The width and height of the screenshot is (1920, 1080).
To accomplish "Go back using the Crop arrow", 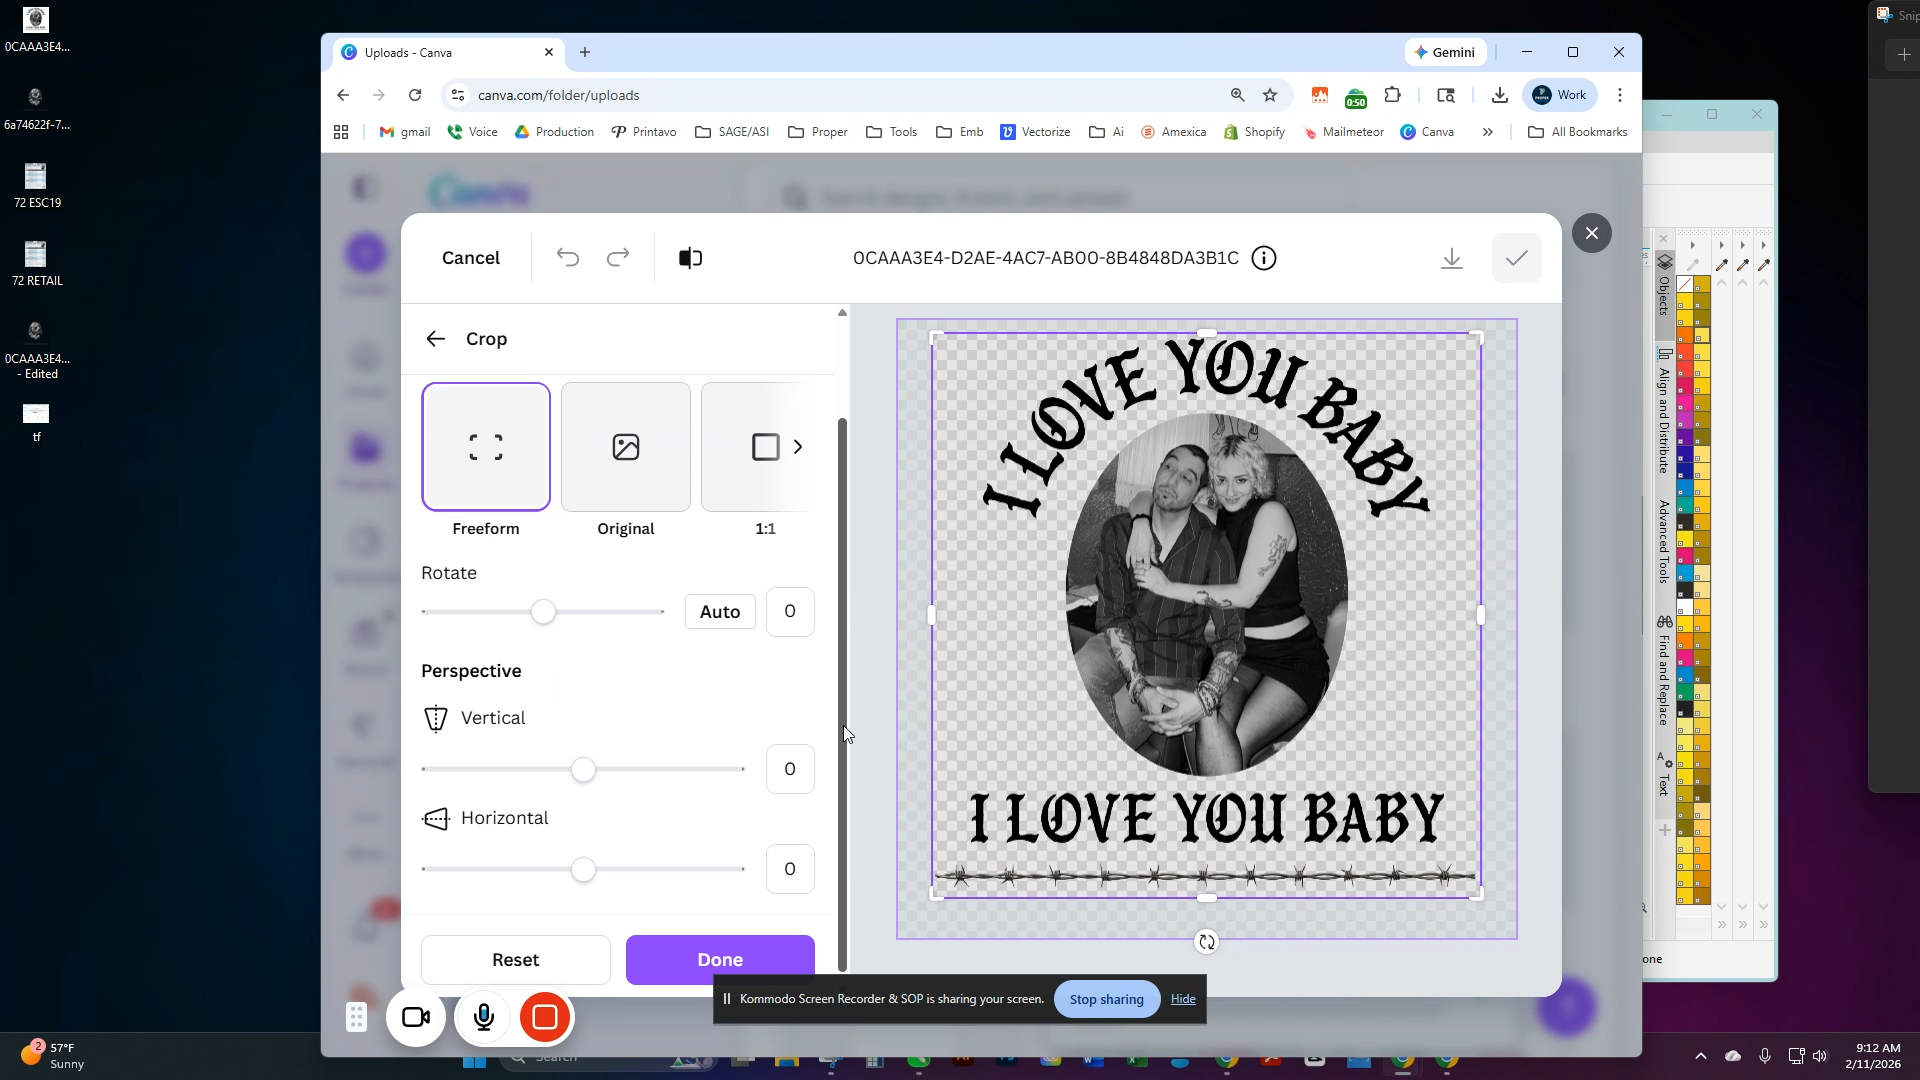I will click(x=436, y=339).
